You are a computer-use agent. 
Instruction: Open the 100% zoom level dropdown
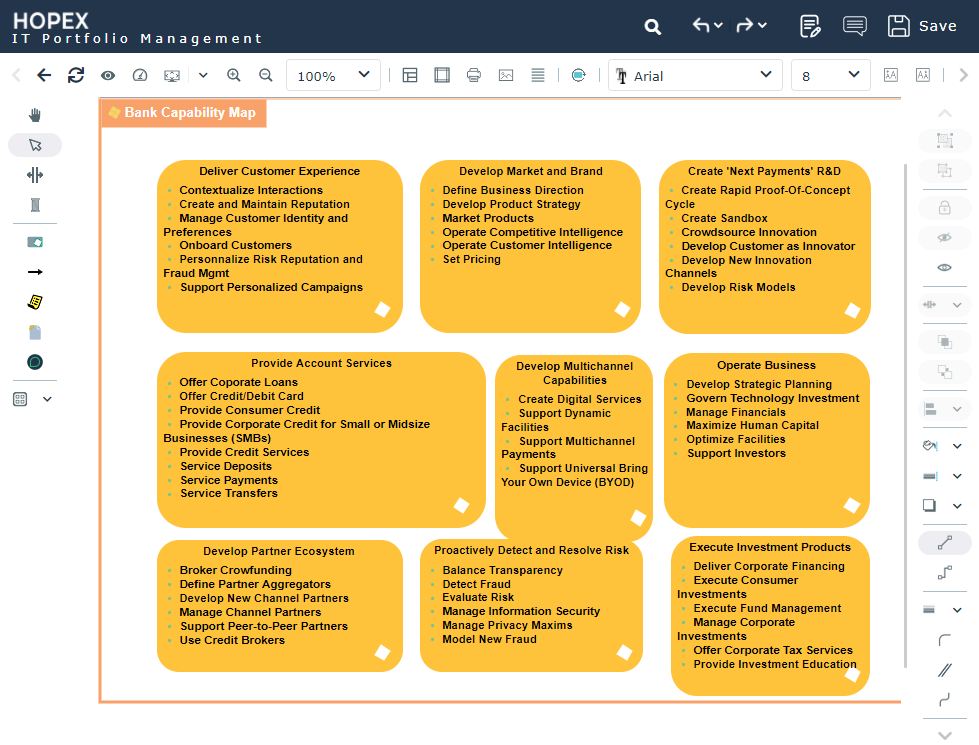(333, 75)
